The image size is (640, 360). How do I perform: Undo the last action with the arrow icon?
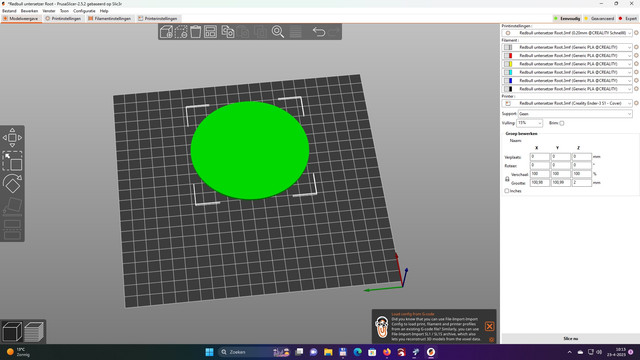(318, 32)
